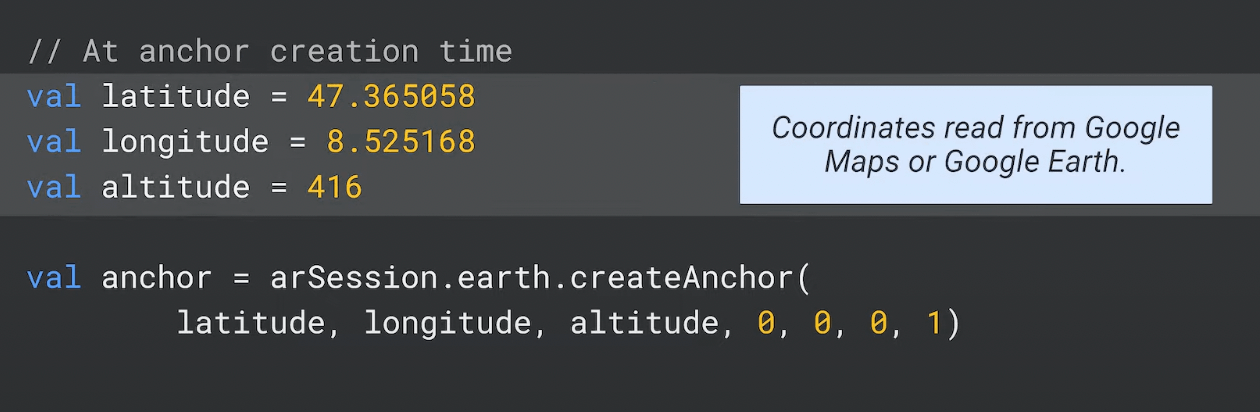The width and height of the screenshot is (1260, 412).
Task: Click the latitude argument in createAnchor call
Action: 251,323
